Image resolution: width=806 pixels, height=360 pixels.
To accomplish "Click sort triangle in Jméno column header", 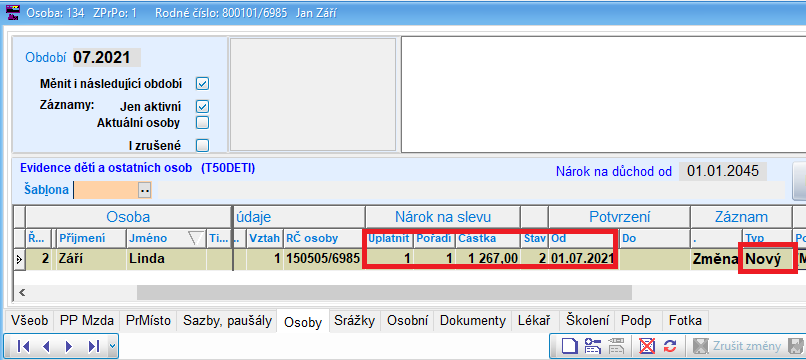I will (x=196, y=238).
